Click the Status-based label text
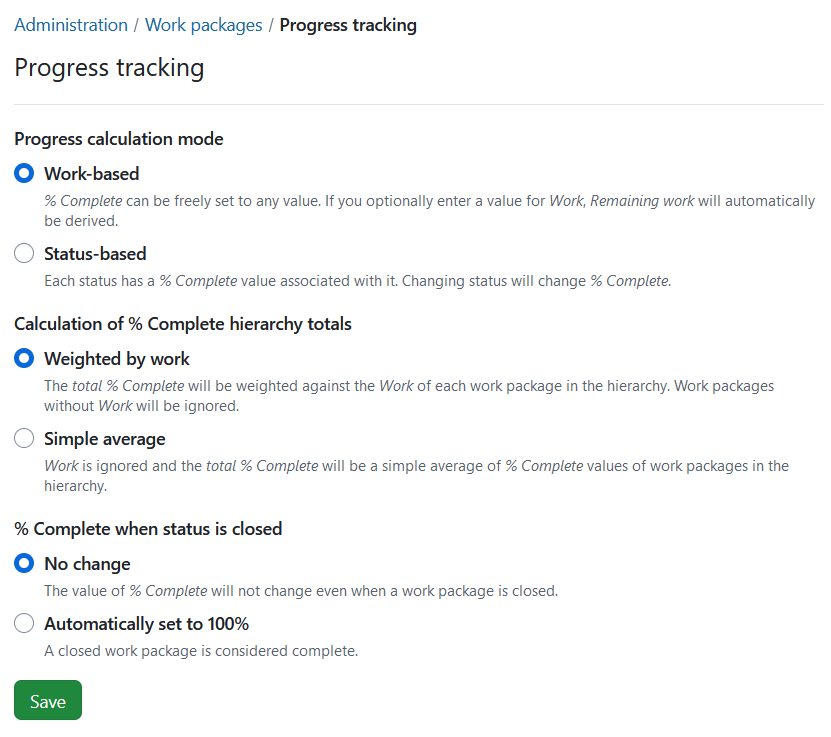The image size is (831, 737). pos(95,253)
